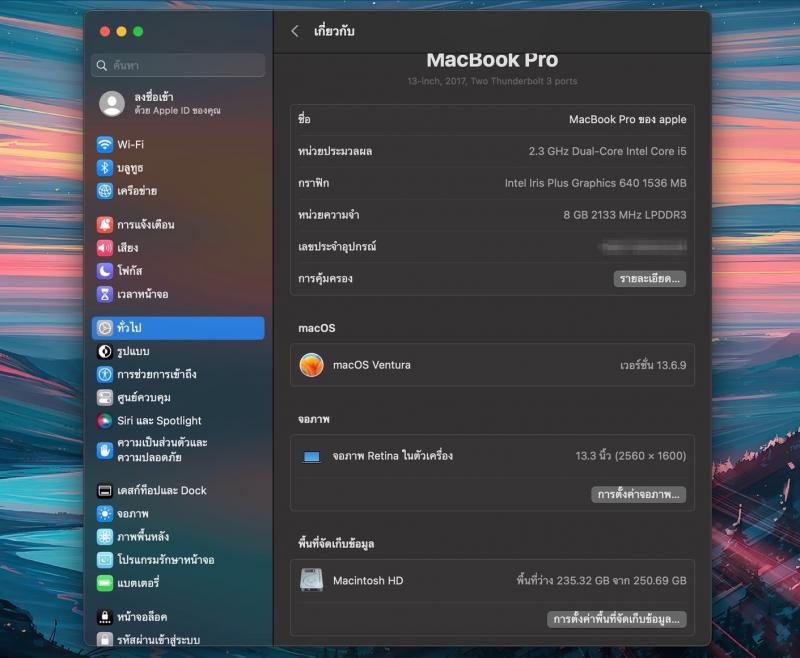Open Accessibility (การช่วยการเข้าถึง) icon

[x=105, y=374]
